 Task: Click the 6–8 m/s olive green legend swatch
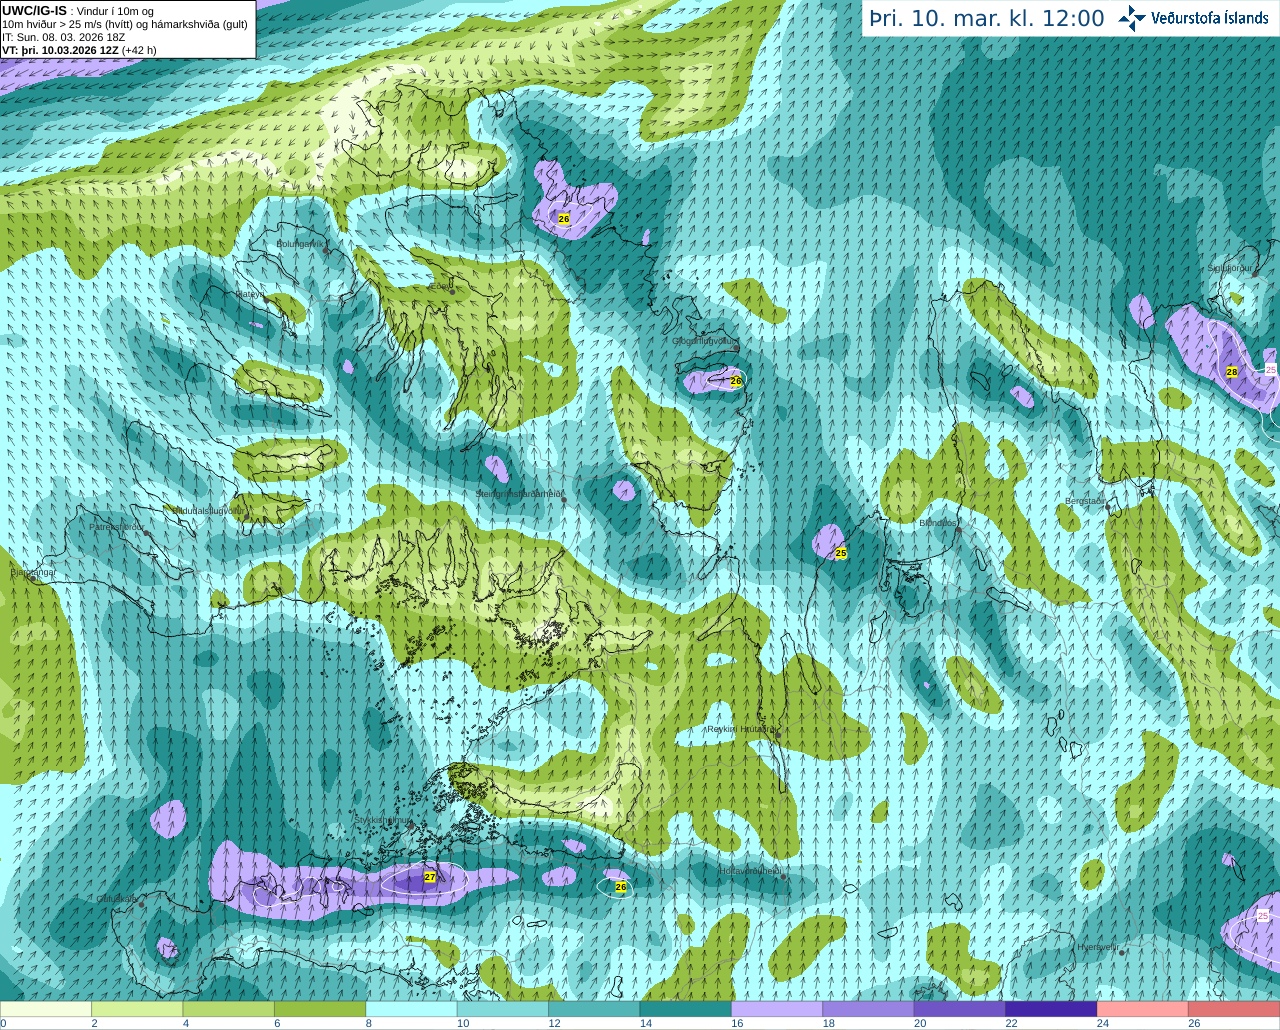tap(320, 1009)
